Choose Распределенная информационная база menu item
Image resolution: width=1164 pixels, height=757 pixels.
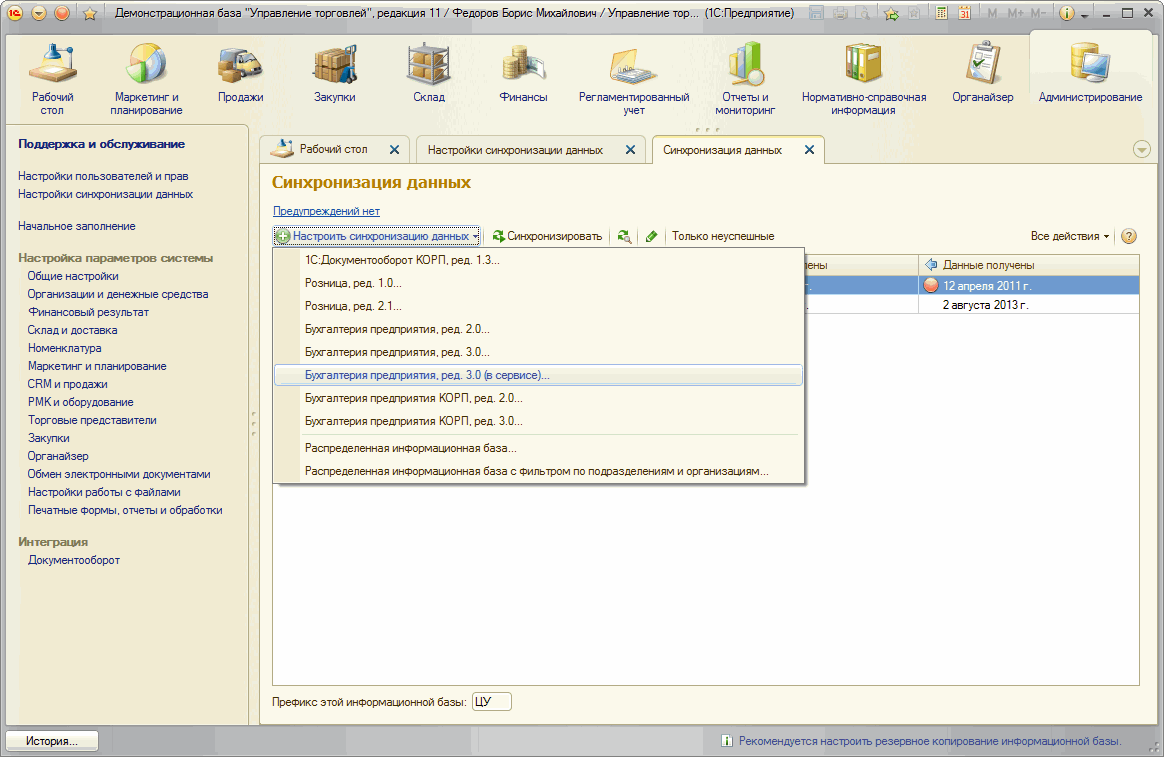click(410, 448)
